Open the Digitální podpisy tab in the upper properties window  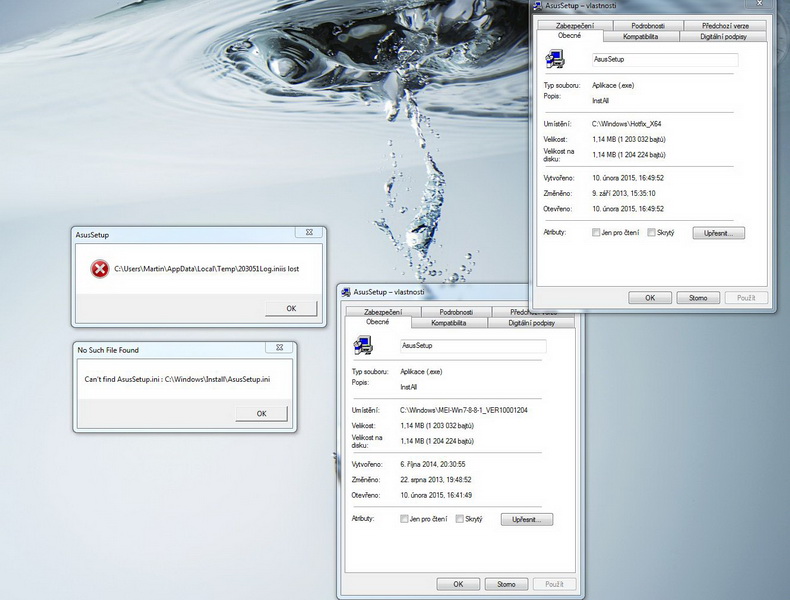(x=723, y=36)
